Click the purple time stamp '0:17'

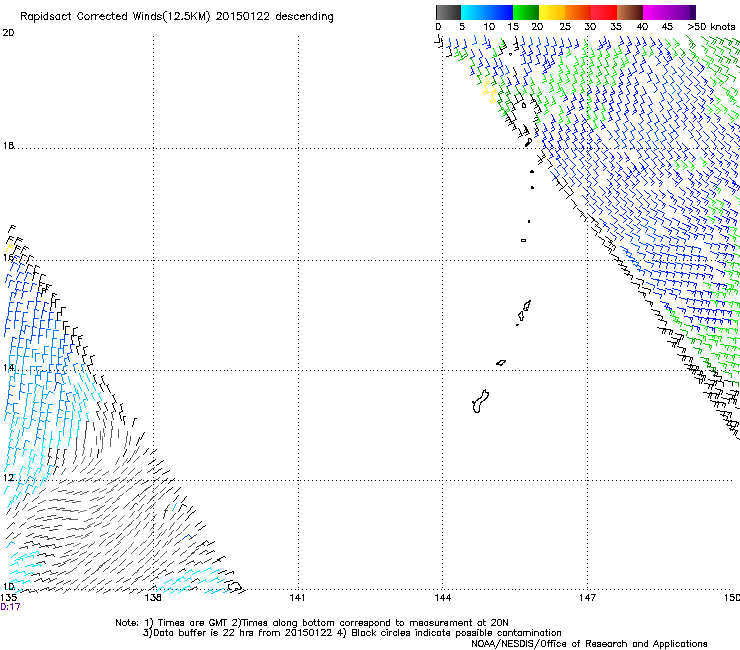[10, 607]
